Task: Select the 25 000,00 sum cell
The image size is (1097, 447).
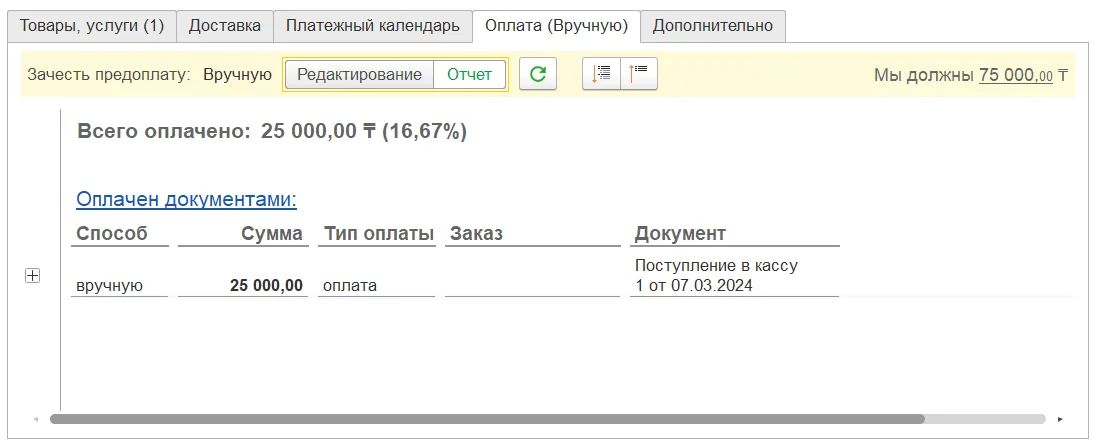Action: tap(266, 285)
